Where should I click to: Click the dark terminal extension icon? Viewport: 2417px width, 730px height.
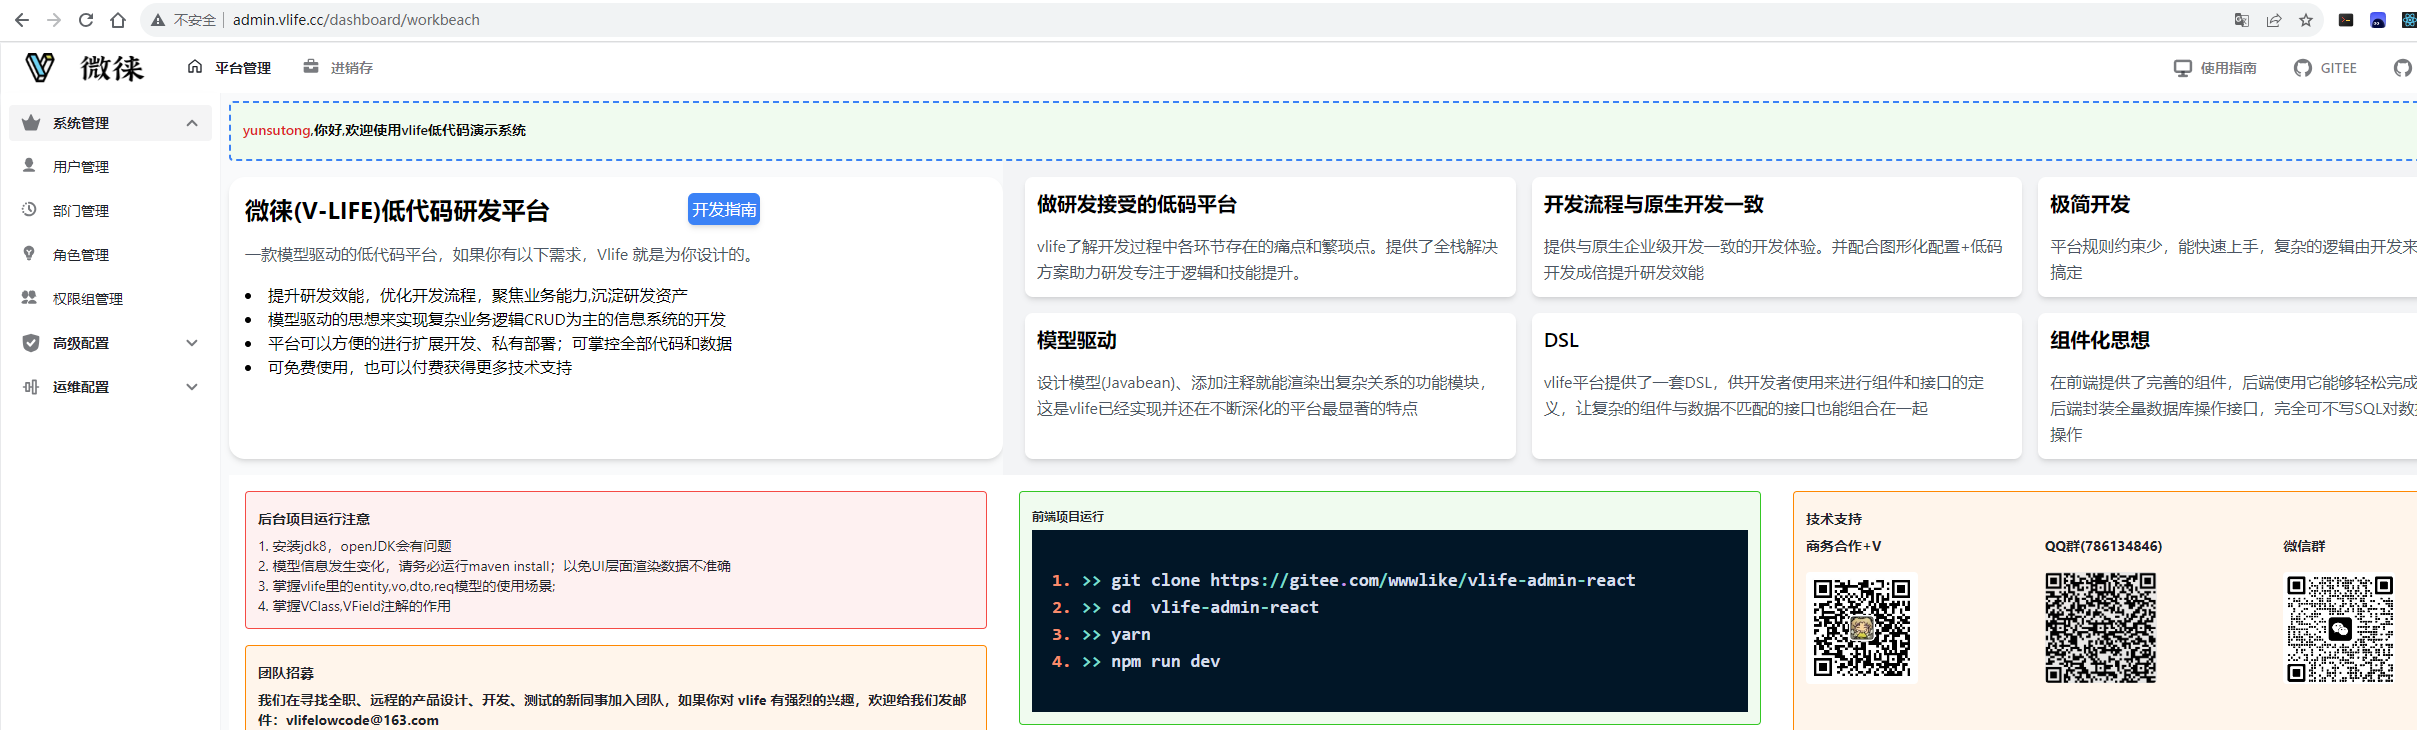pyautogui.click(x=2346, y=20)
